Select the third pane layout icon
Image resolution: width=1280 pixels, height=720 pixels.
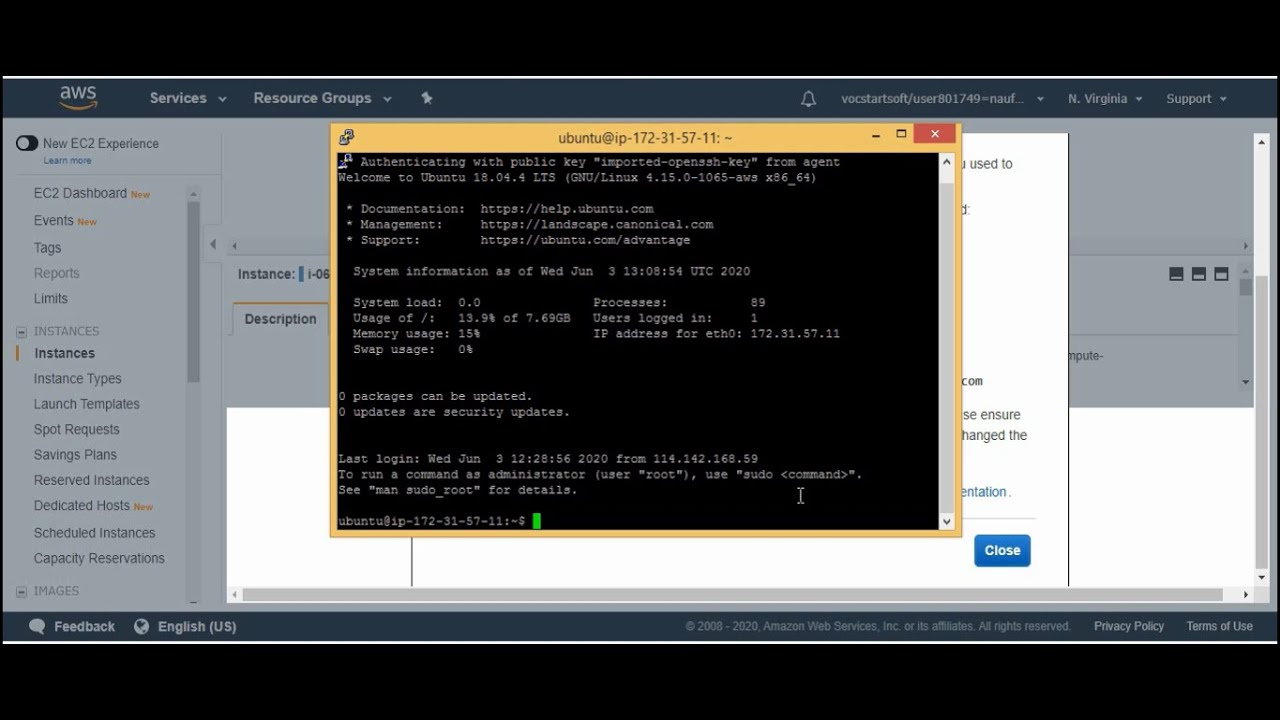point(1221,274)
